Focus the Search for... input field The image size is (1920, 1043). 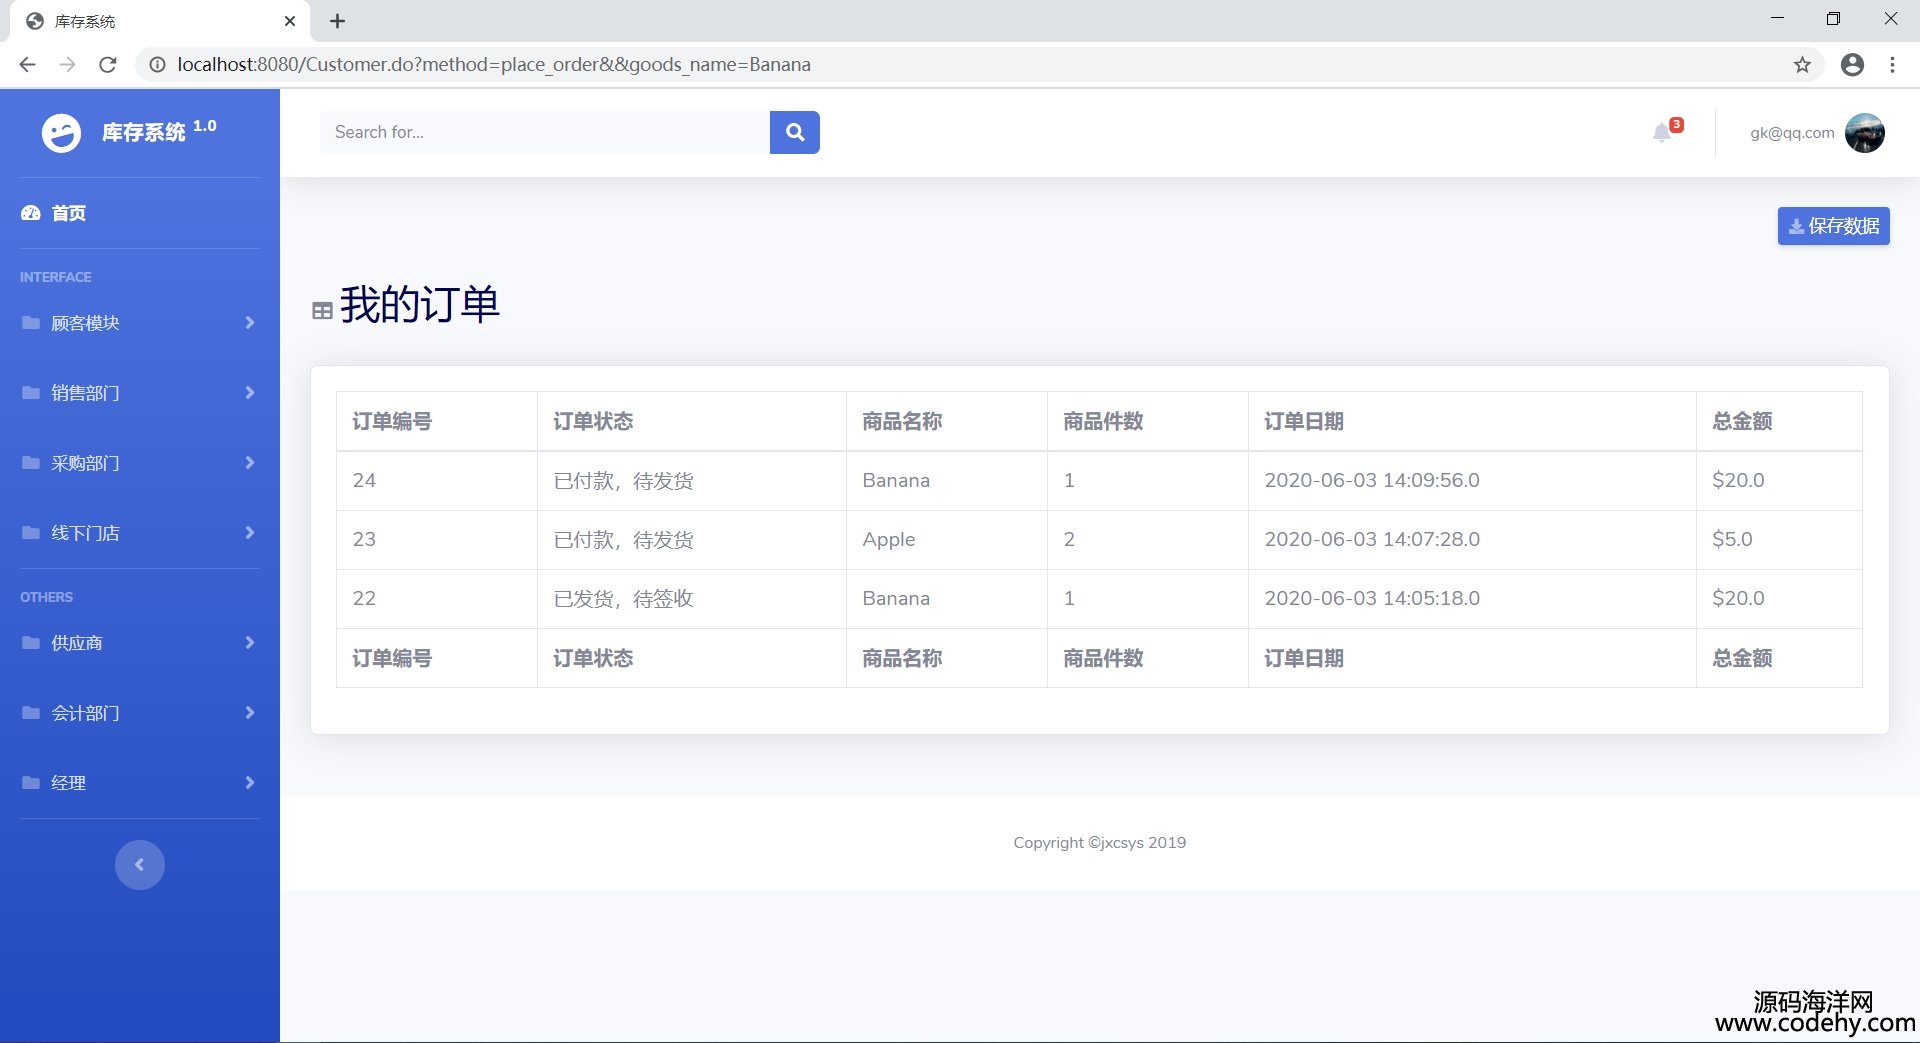tap(544, 132)
